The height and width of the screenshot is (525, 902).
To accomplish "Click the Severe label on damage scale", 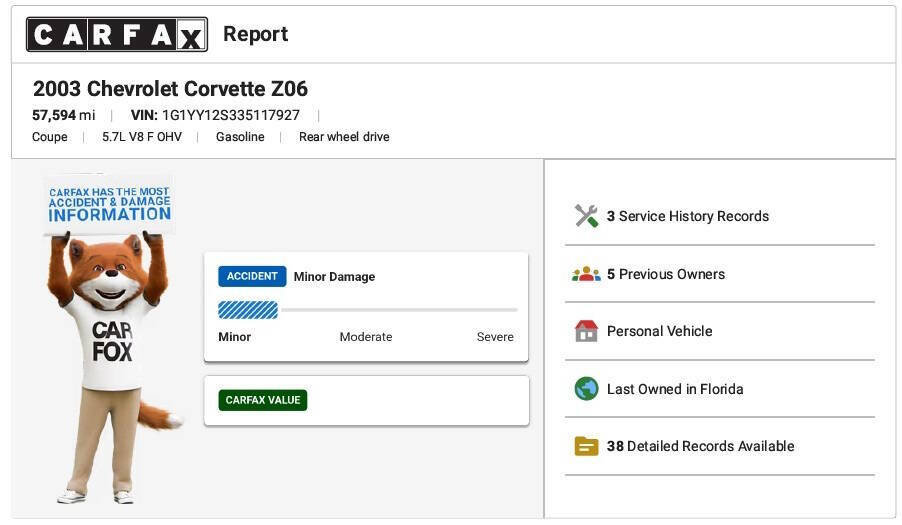I will (x=495, y=337).
